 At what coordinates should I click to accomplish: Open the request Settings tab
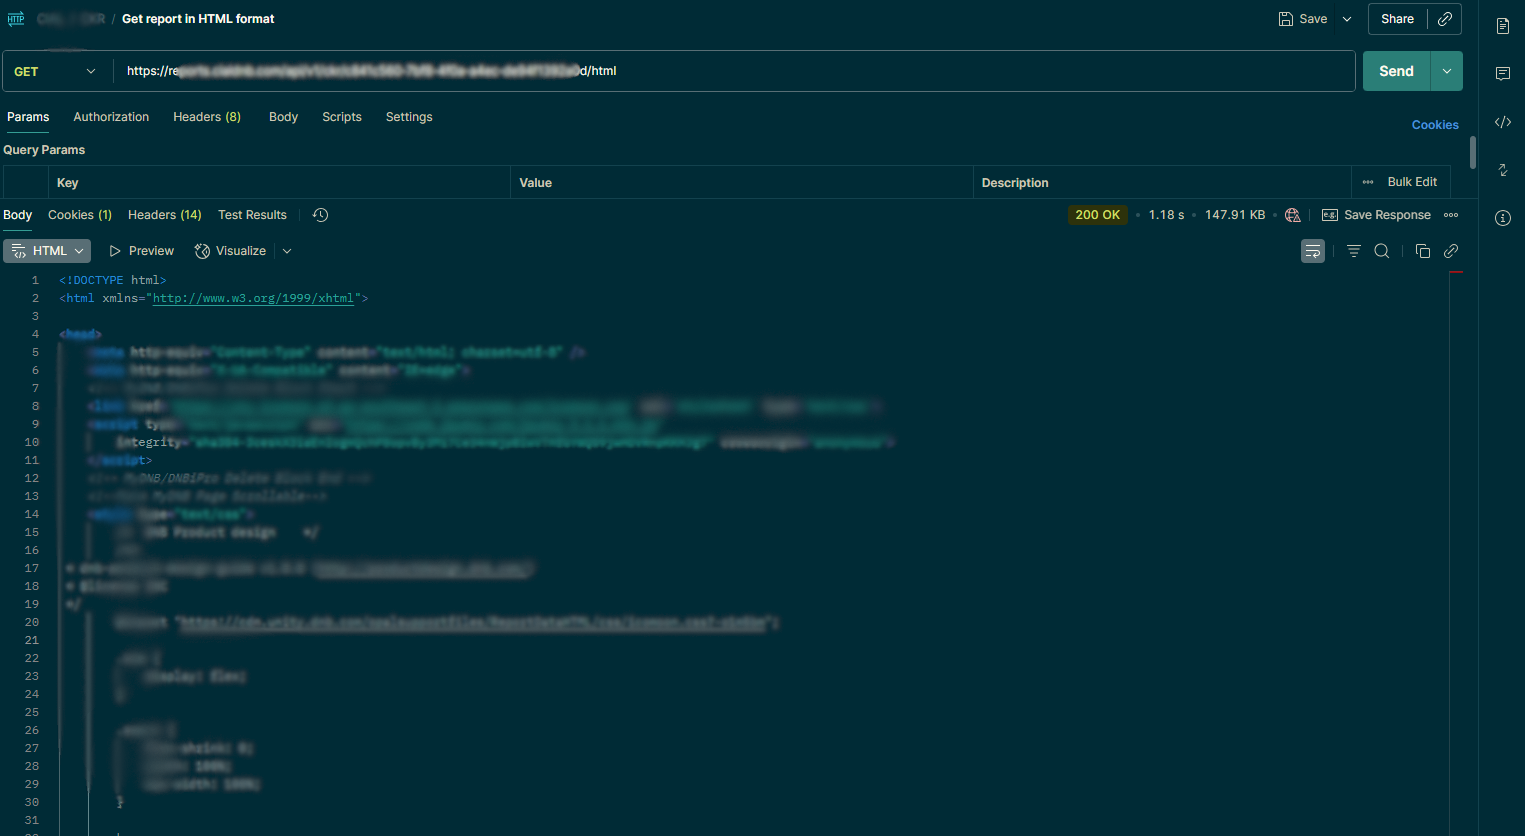point(409,117)
